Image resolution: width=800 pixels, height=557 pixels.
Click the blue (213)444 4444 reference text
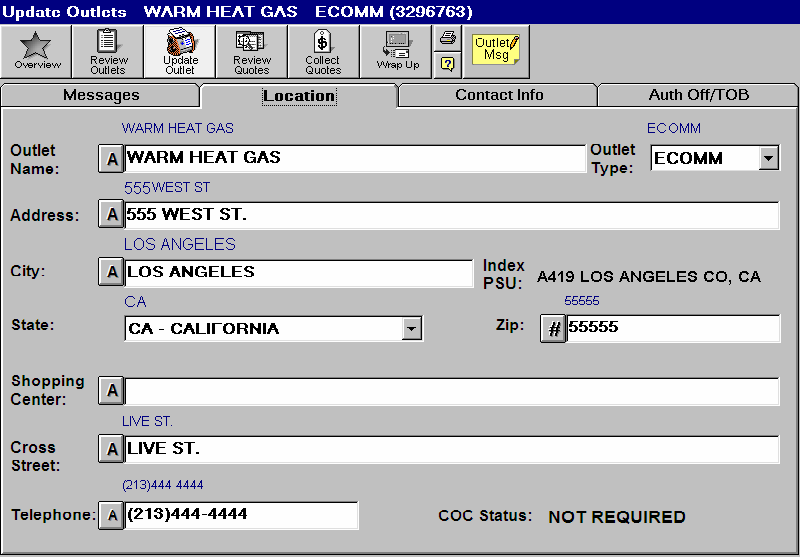[x=163, y=485]
